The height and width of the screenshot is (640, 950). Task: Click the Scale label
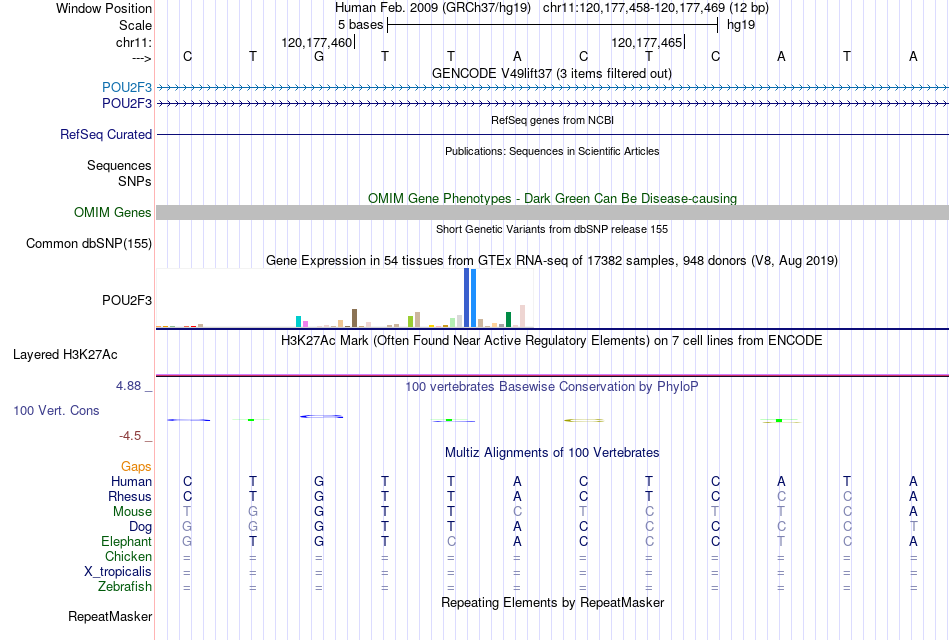pyautogui.click(x=135, y=25)
